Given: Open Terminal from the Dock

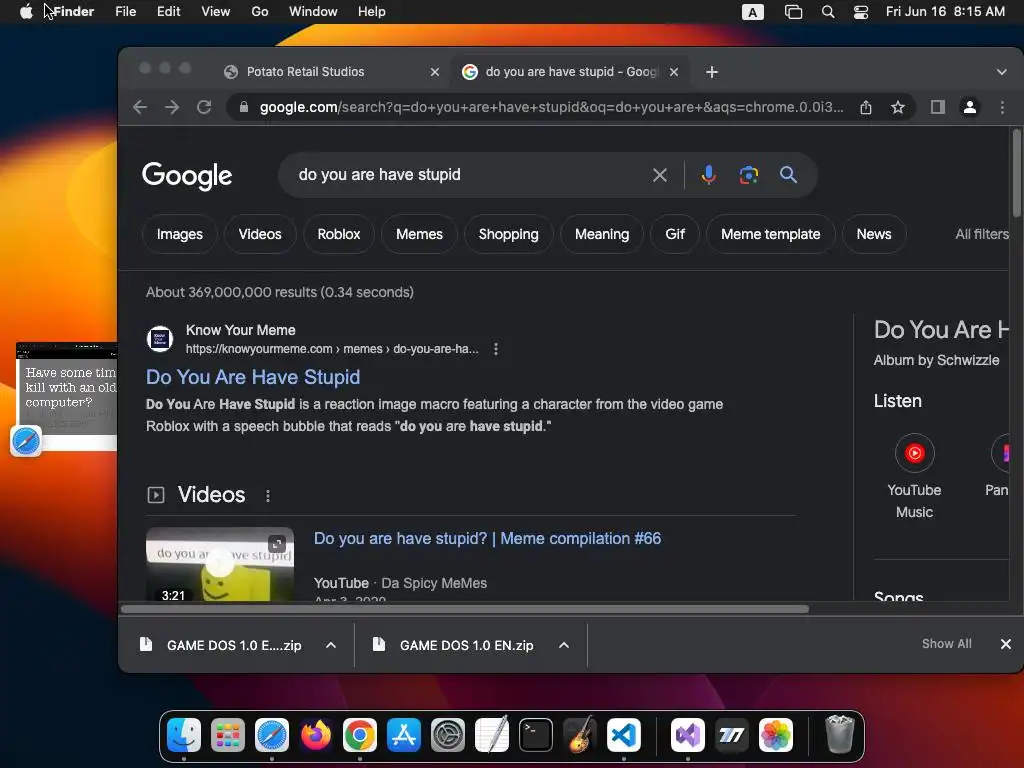Looking at the screenshot, I should (x=536, y=735).
